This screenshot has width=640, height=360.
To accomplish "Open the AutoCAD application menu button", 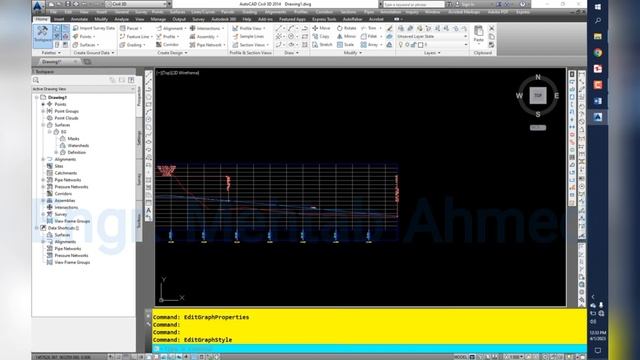I will click(38, 6).
